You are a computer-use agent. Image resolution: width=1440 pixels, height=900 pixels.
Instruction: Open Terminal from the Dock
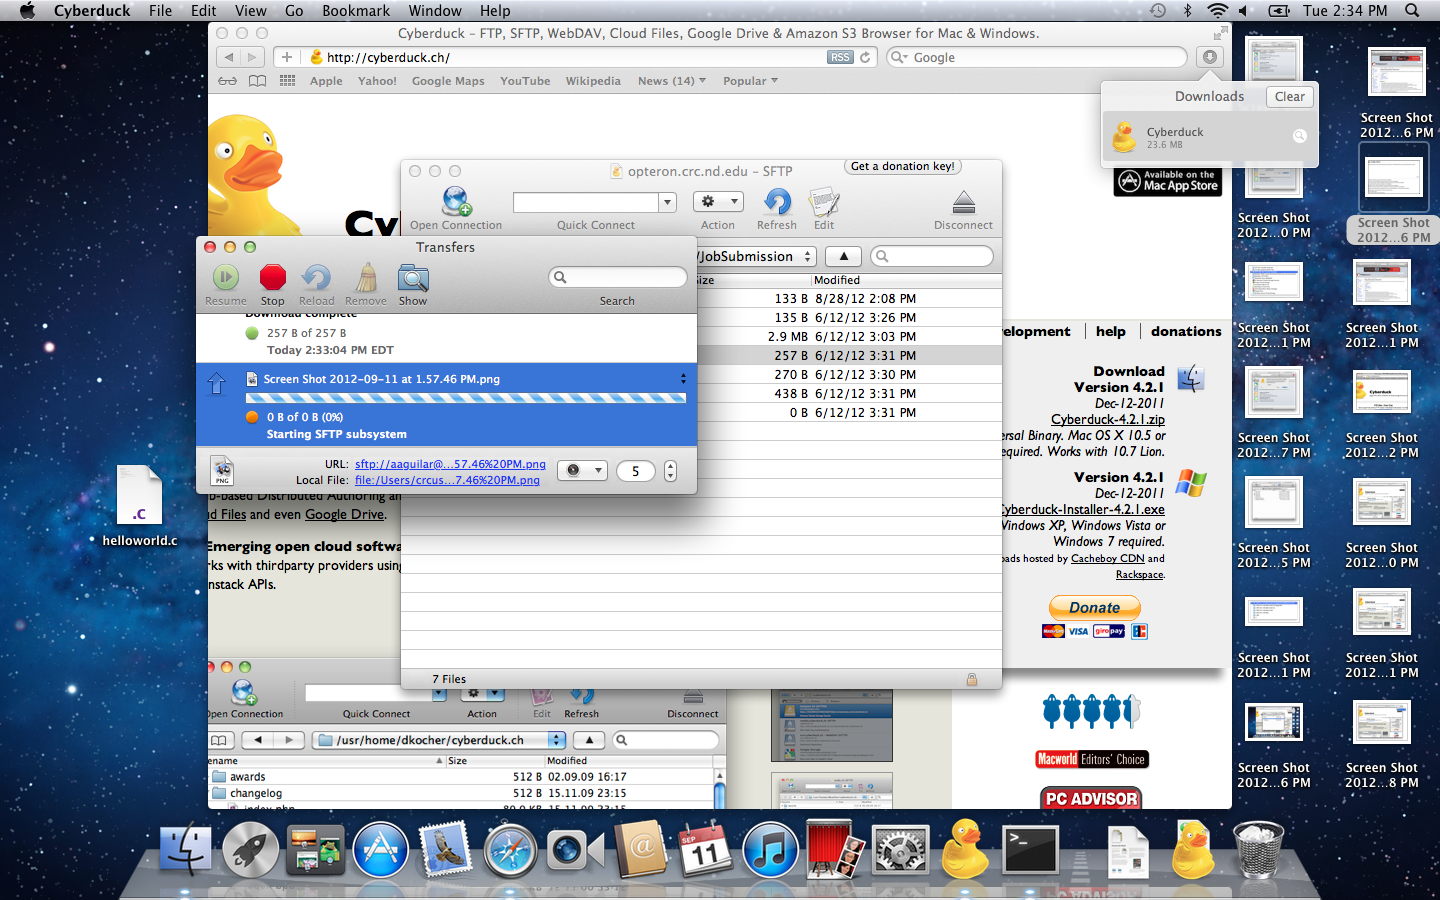tap(1030, 851)
